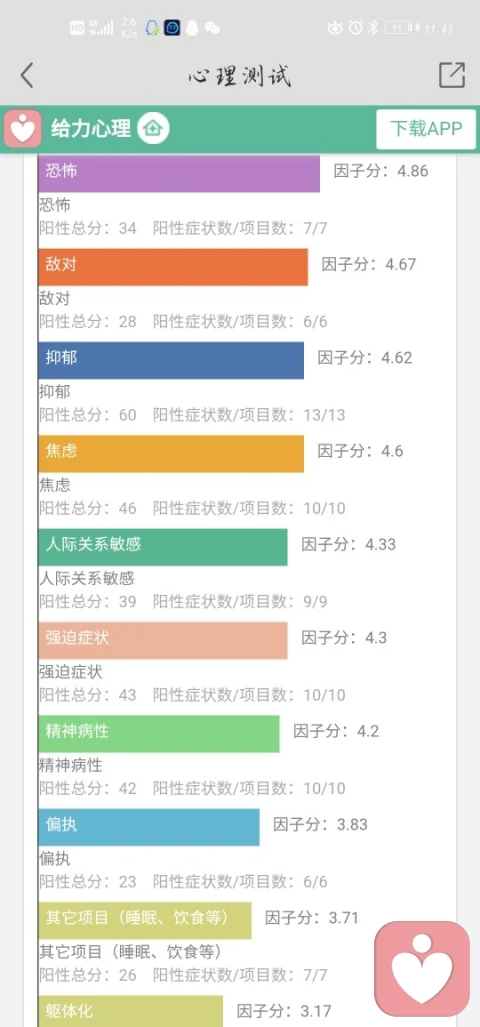Tap the QQ penguin status icon
480x1027 pixels.
tap(193, 28)
